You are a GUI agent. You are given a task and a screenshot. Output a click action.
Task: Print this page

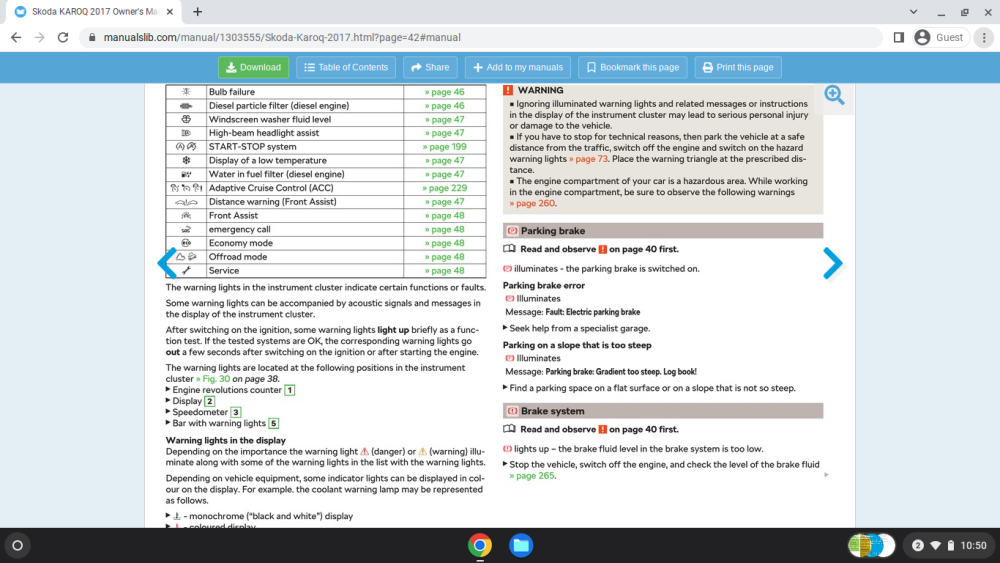(x=738, y=67)
